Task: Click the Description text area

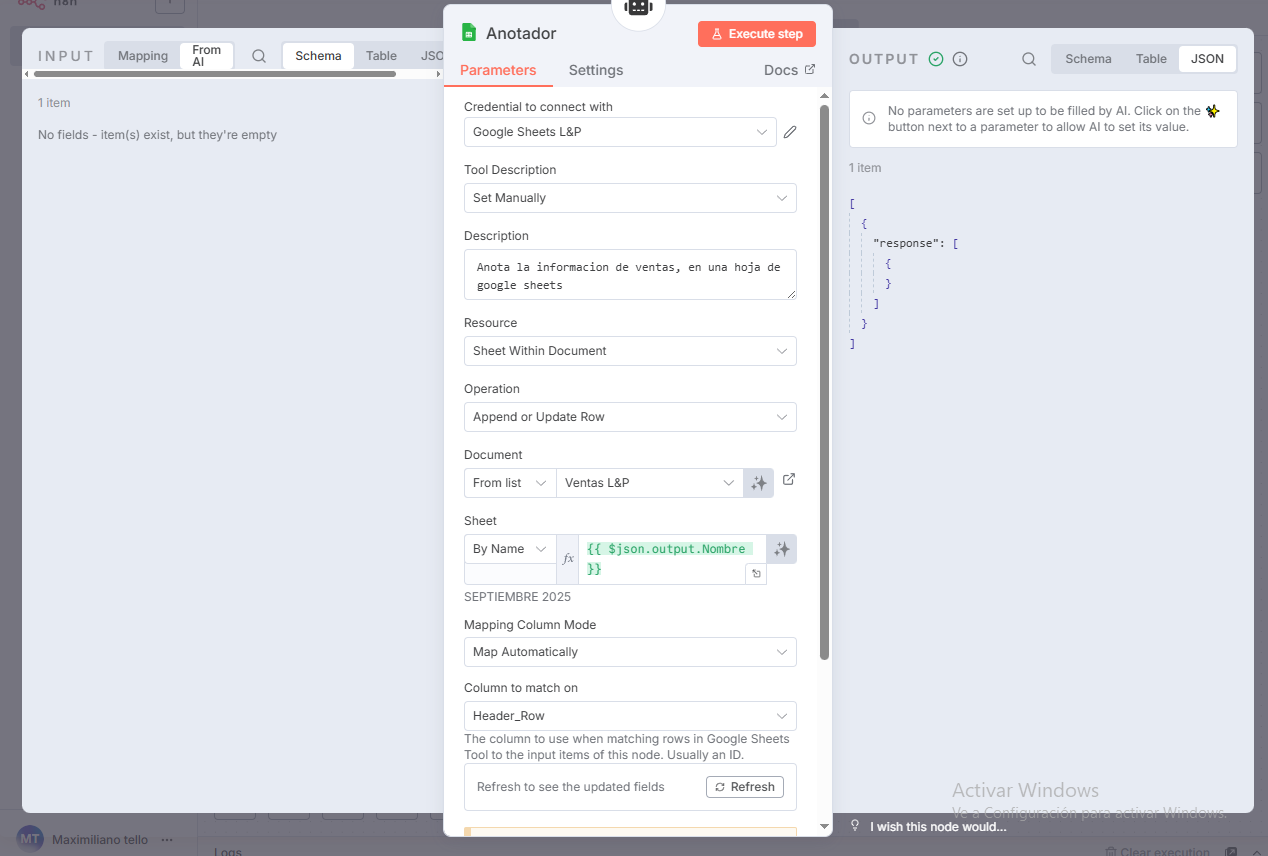Action: click(x=630, y=275)
